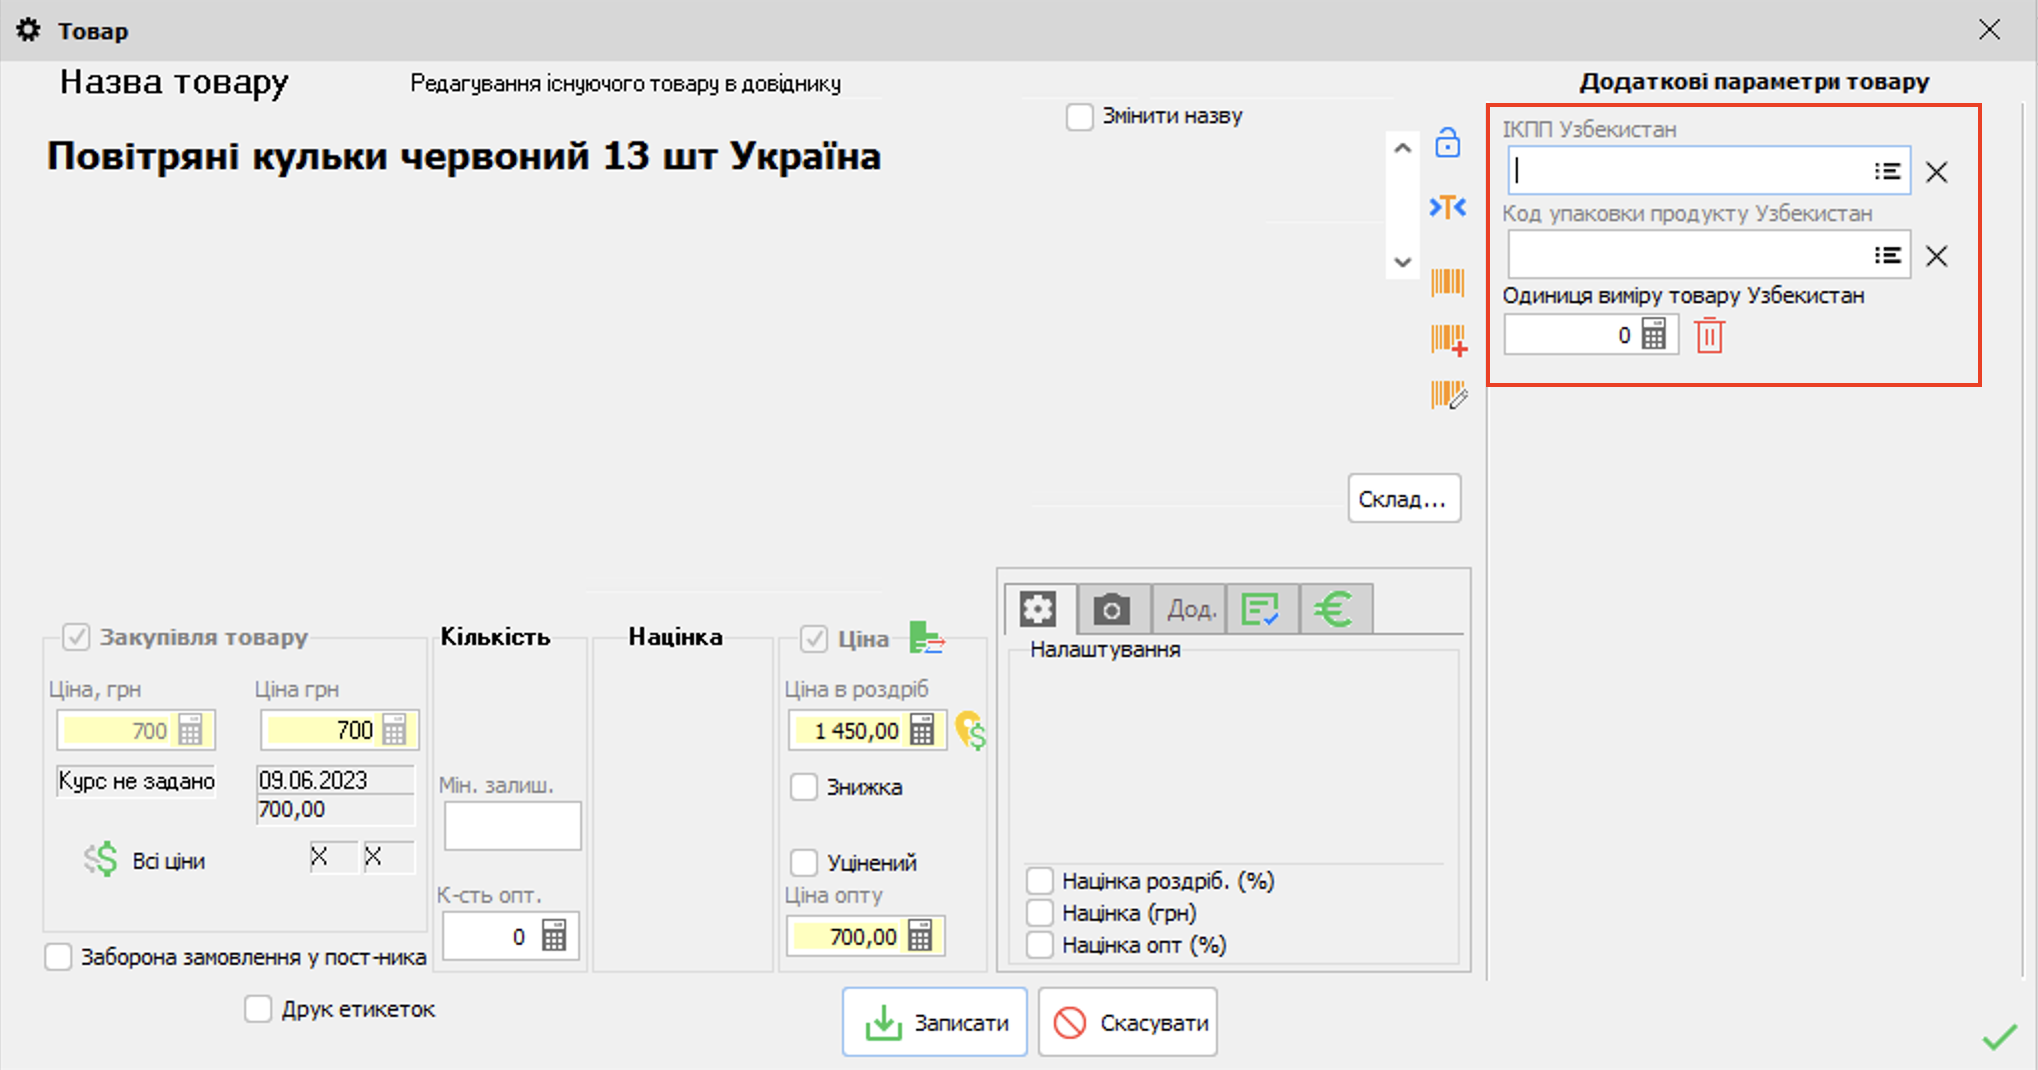The width and height of the screenshot is (2038, 1070).
Task: Switch to the camera photo tab
Action: [1111, 609]
